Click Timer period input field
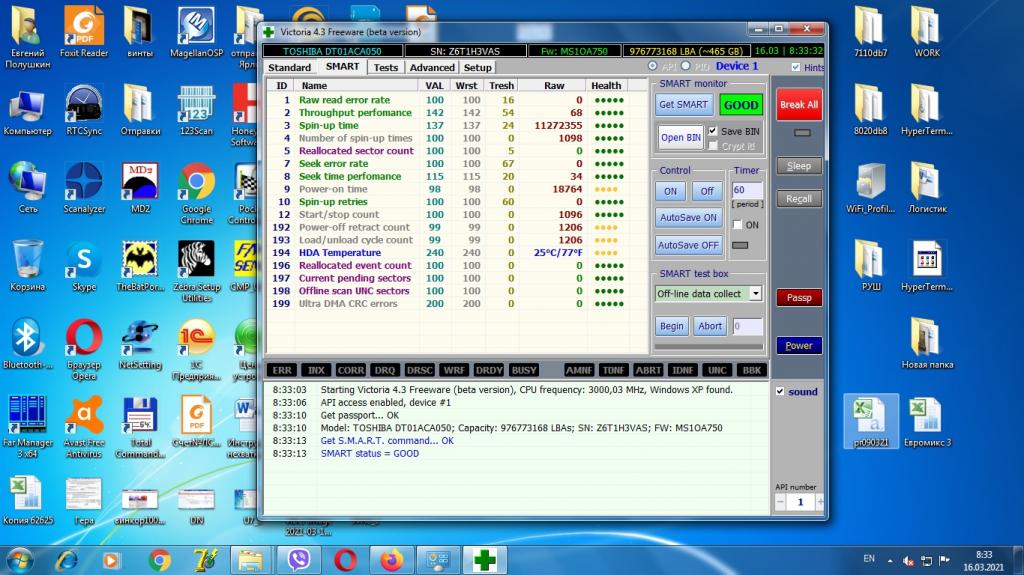 [x=747, y=190]
